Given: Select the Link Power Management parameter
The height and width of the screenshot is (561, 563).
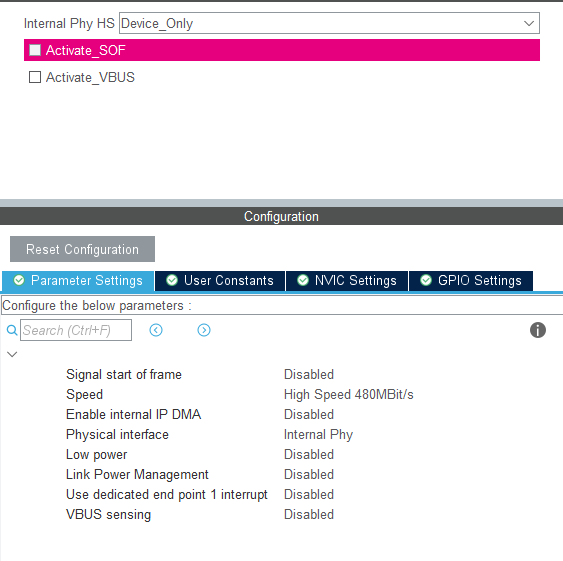Looking at the screenshot, I should click(137, 474).
